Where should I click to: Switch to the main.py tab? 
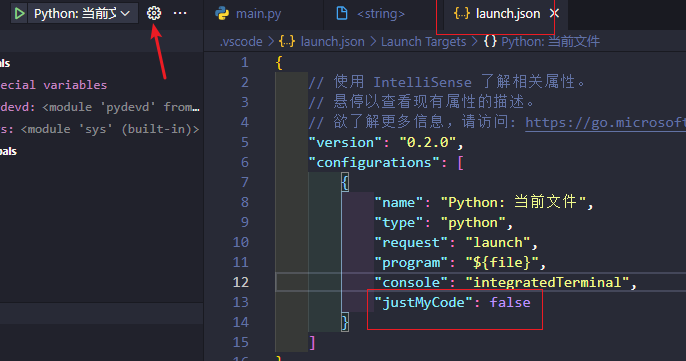(258, 14)
